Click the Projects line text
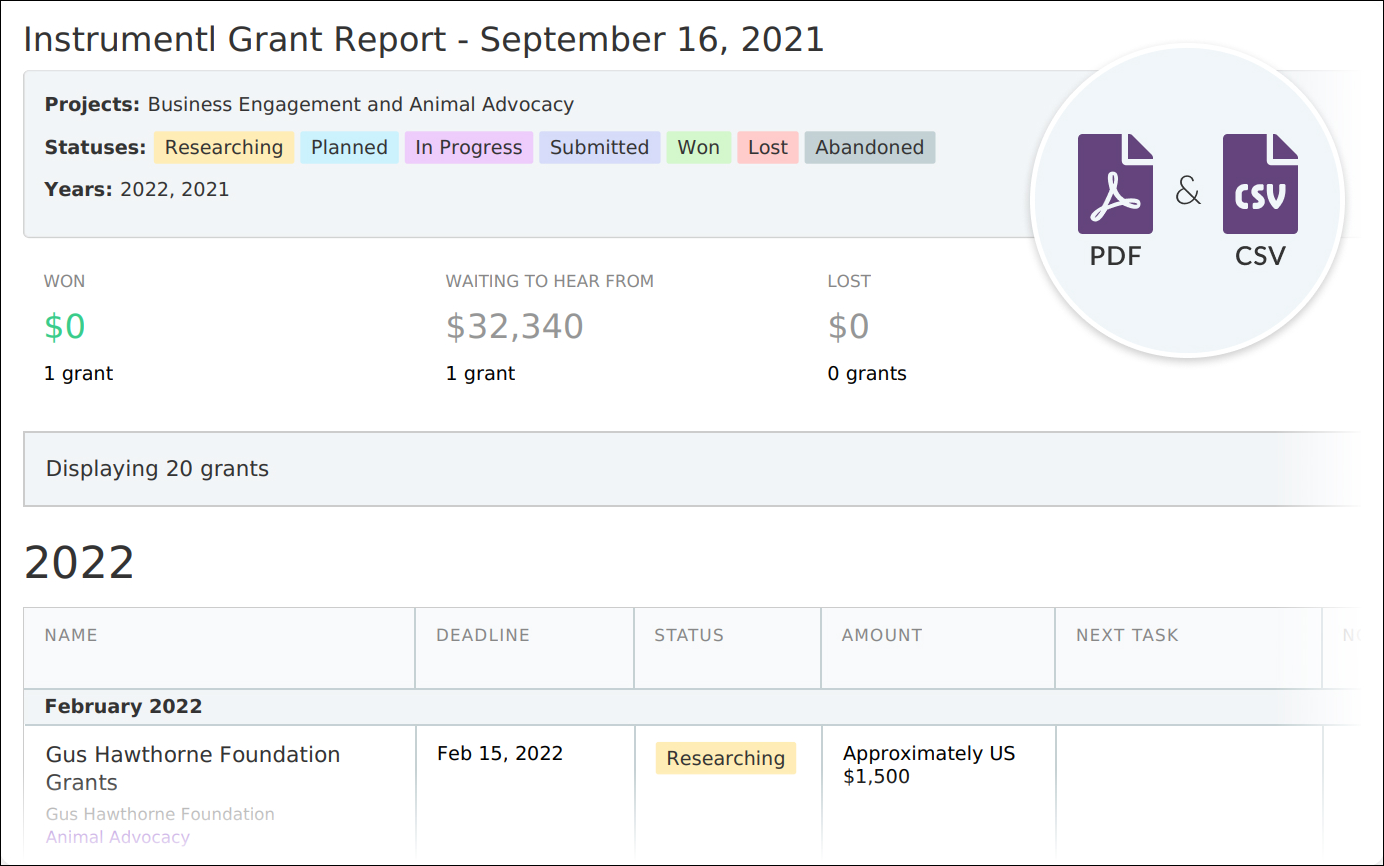Viewport: 1384px width, 866px height. pos(310,104)
